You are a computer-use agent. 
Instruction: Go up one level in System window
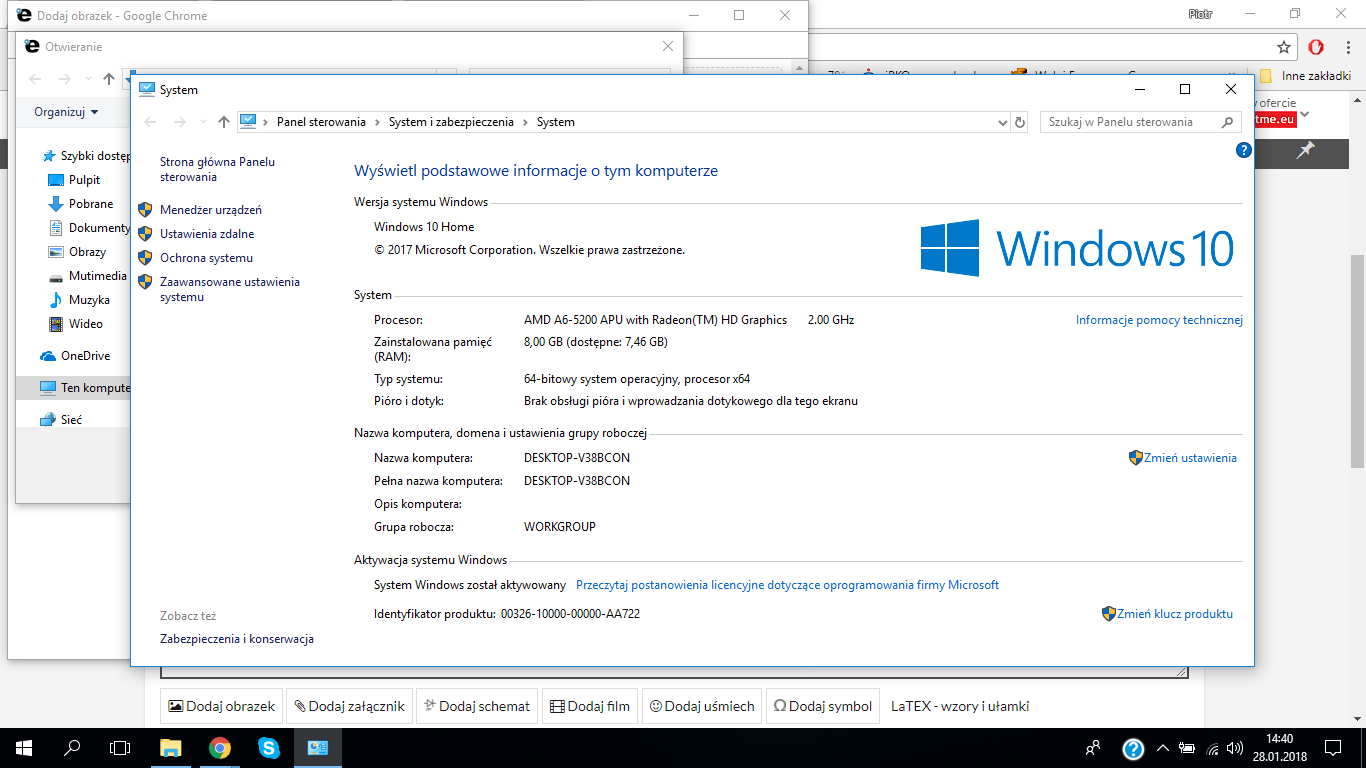coord(224,122)
